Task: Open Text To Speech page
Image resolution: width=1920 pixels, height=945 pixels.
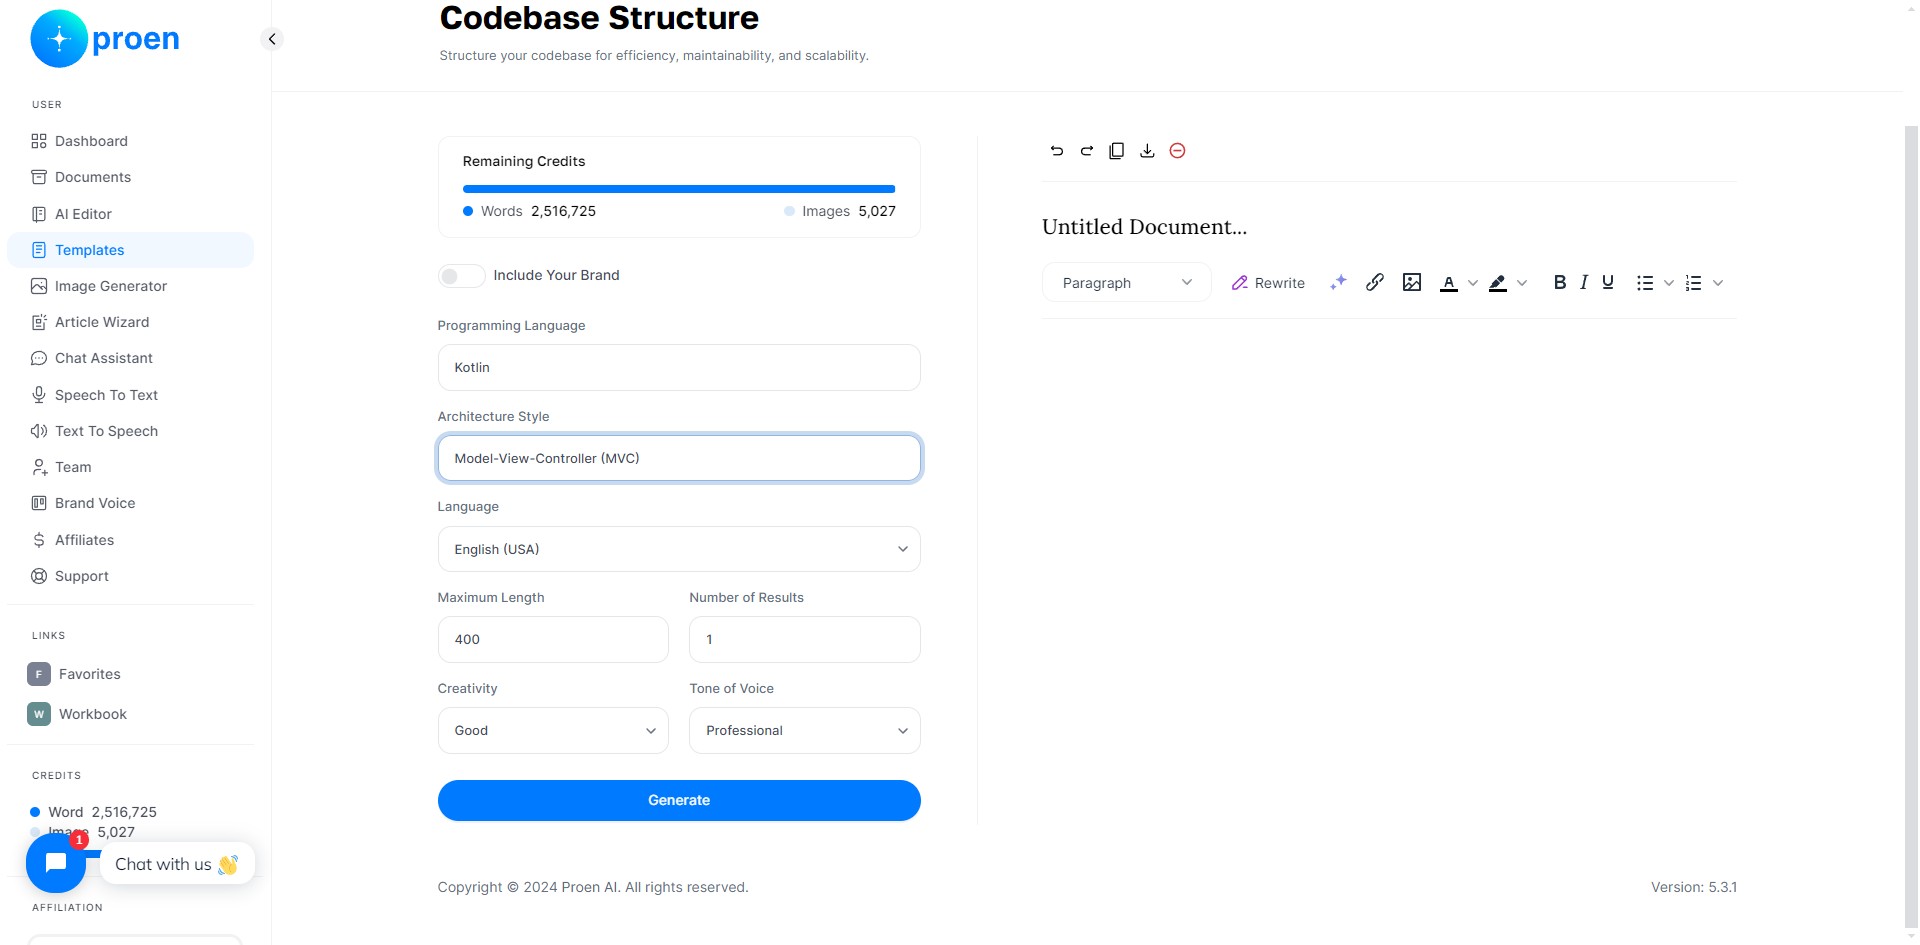Action: point(130,431)
